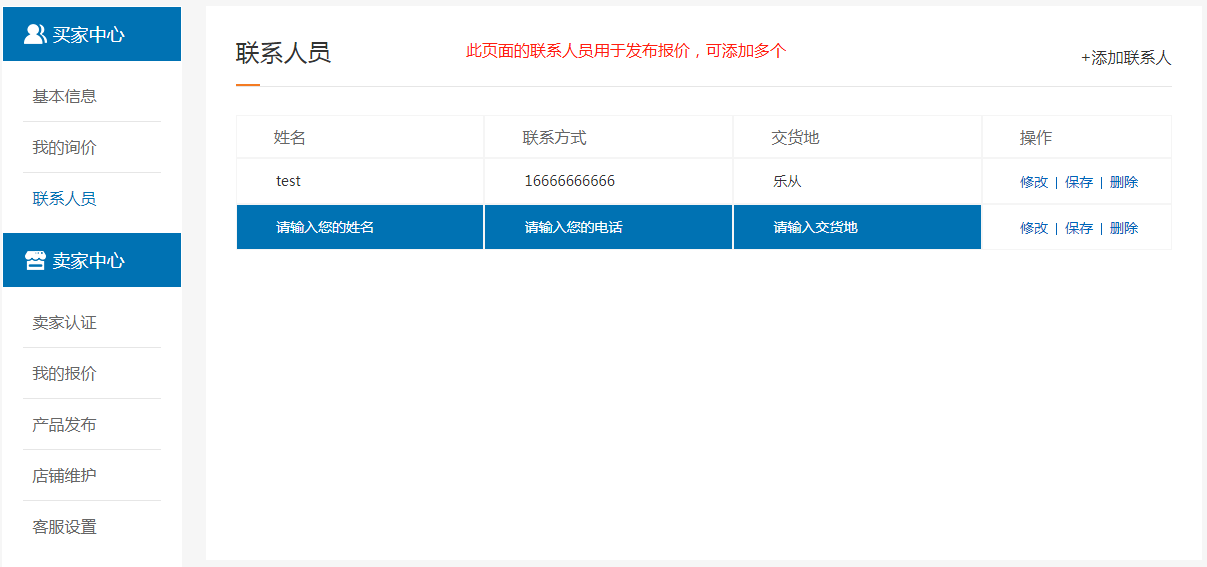Click the buyer center person icon
Image resolution: width=1207 pixels, height=567 pixels.
[x=35, y=34]
